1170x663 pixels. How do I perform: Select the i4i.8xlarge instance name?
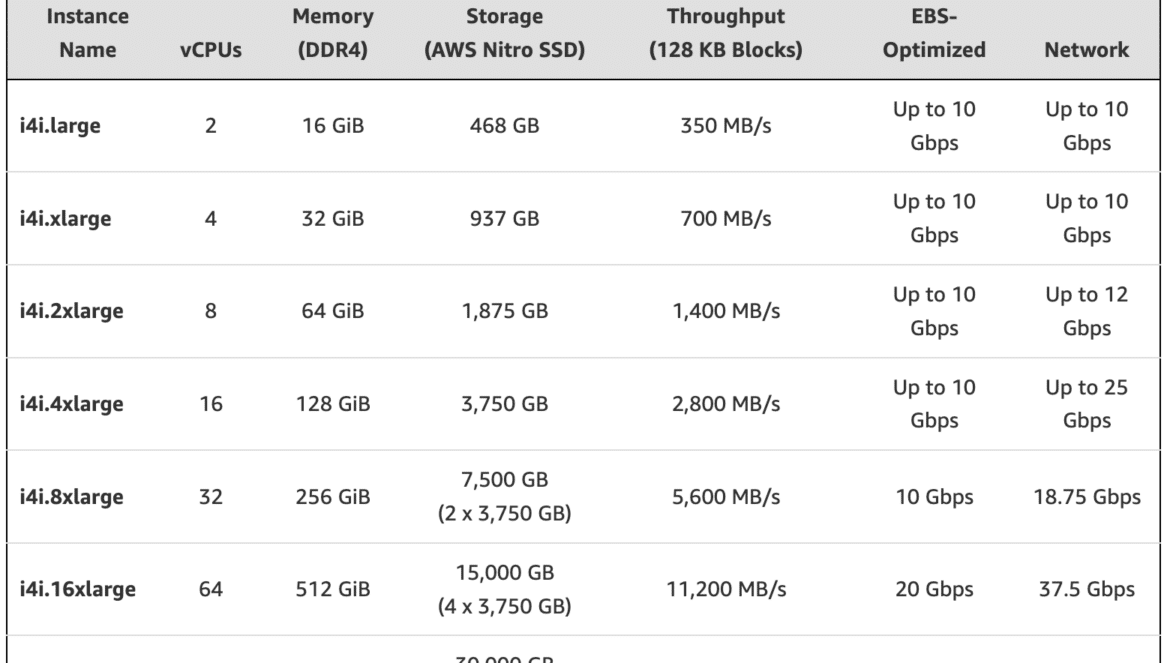[71, 497]
